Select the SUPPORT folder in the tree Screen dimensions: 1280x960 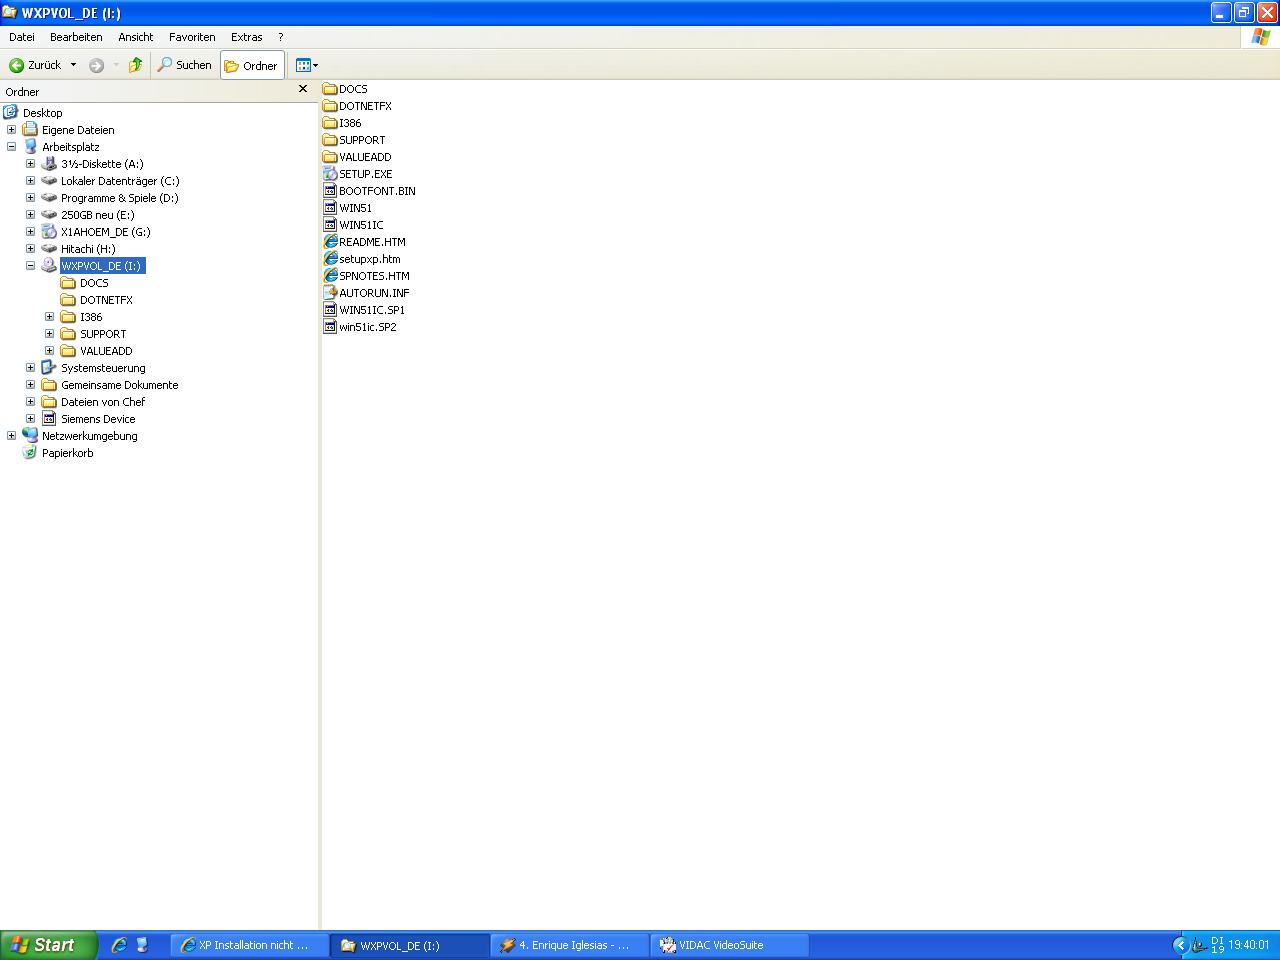[103, 334]
